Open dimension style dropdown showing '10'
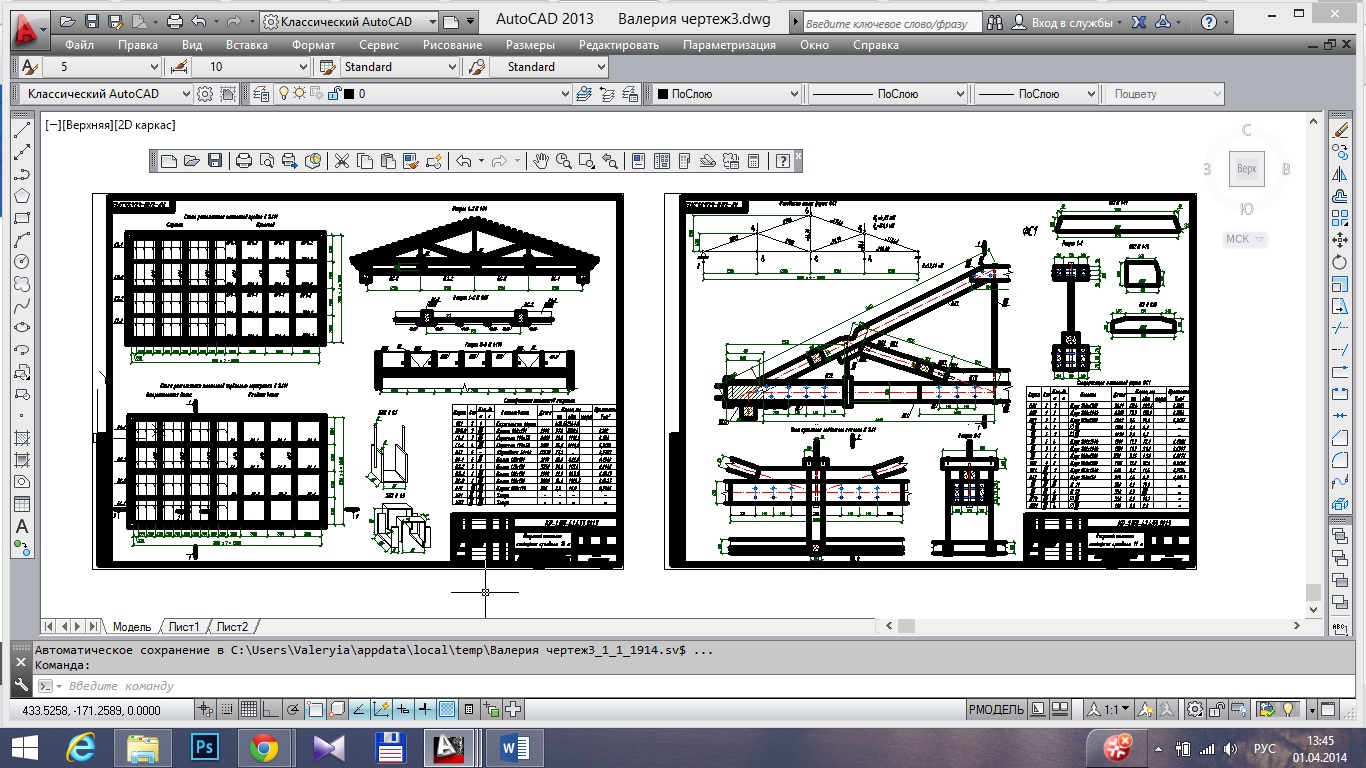Viewport: 1366px width, 768px height. click(x=253, y=67)
